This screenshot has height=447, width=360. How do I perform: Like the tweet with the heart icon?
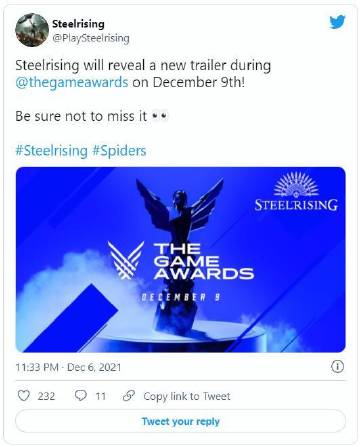(x=24, y=396)
